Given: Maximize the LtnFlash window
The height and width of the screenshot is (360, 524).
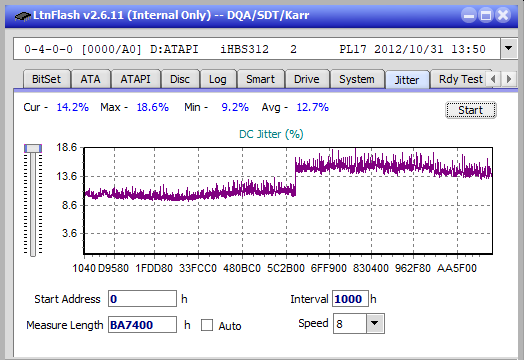Looking at the screenshot, I should click(486, 15).
